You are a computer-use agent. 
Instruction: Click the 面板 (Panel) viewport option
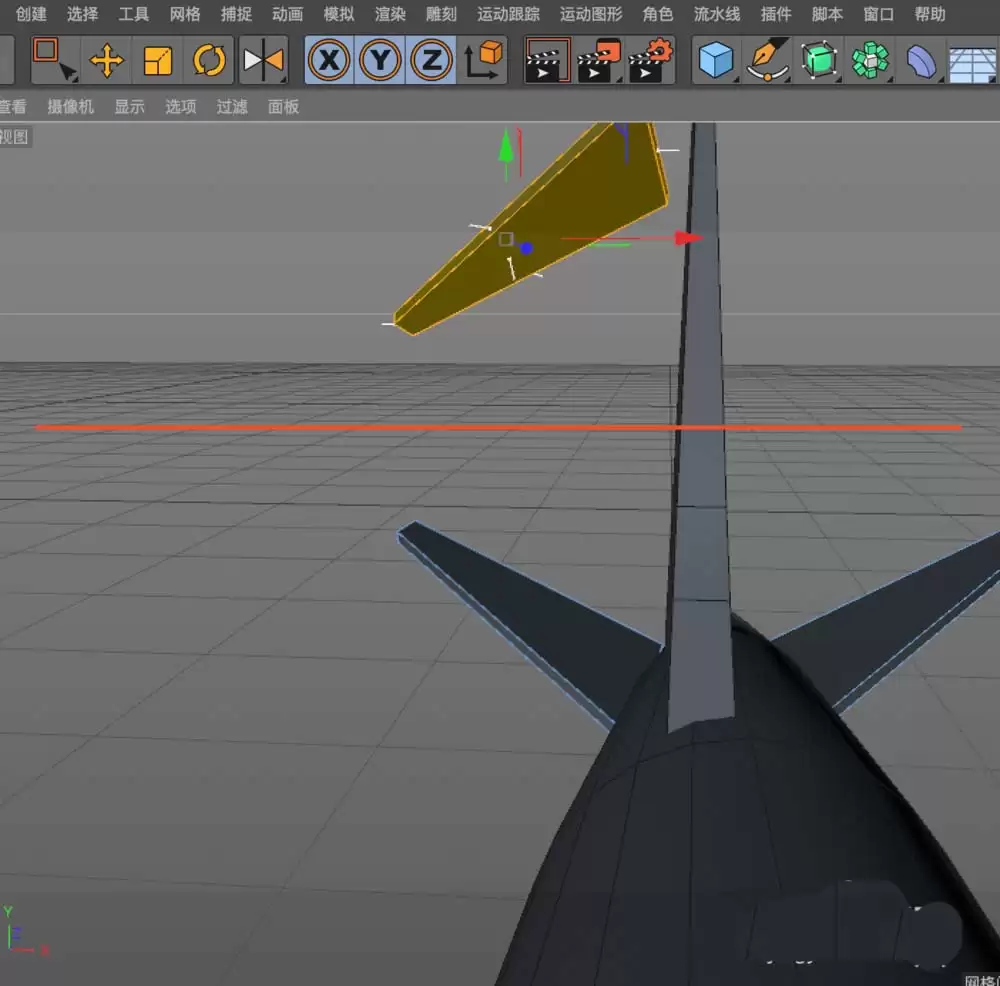(283, 107)
